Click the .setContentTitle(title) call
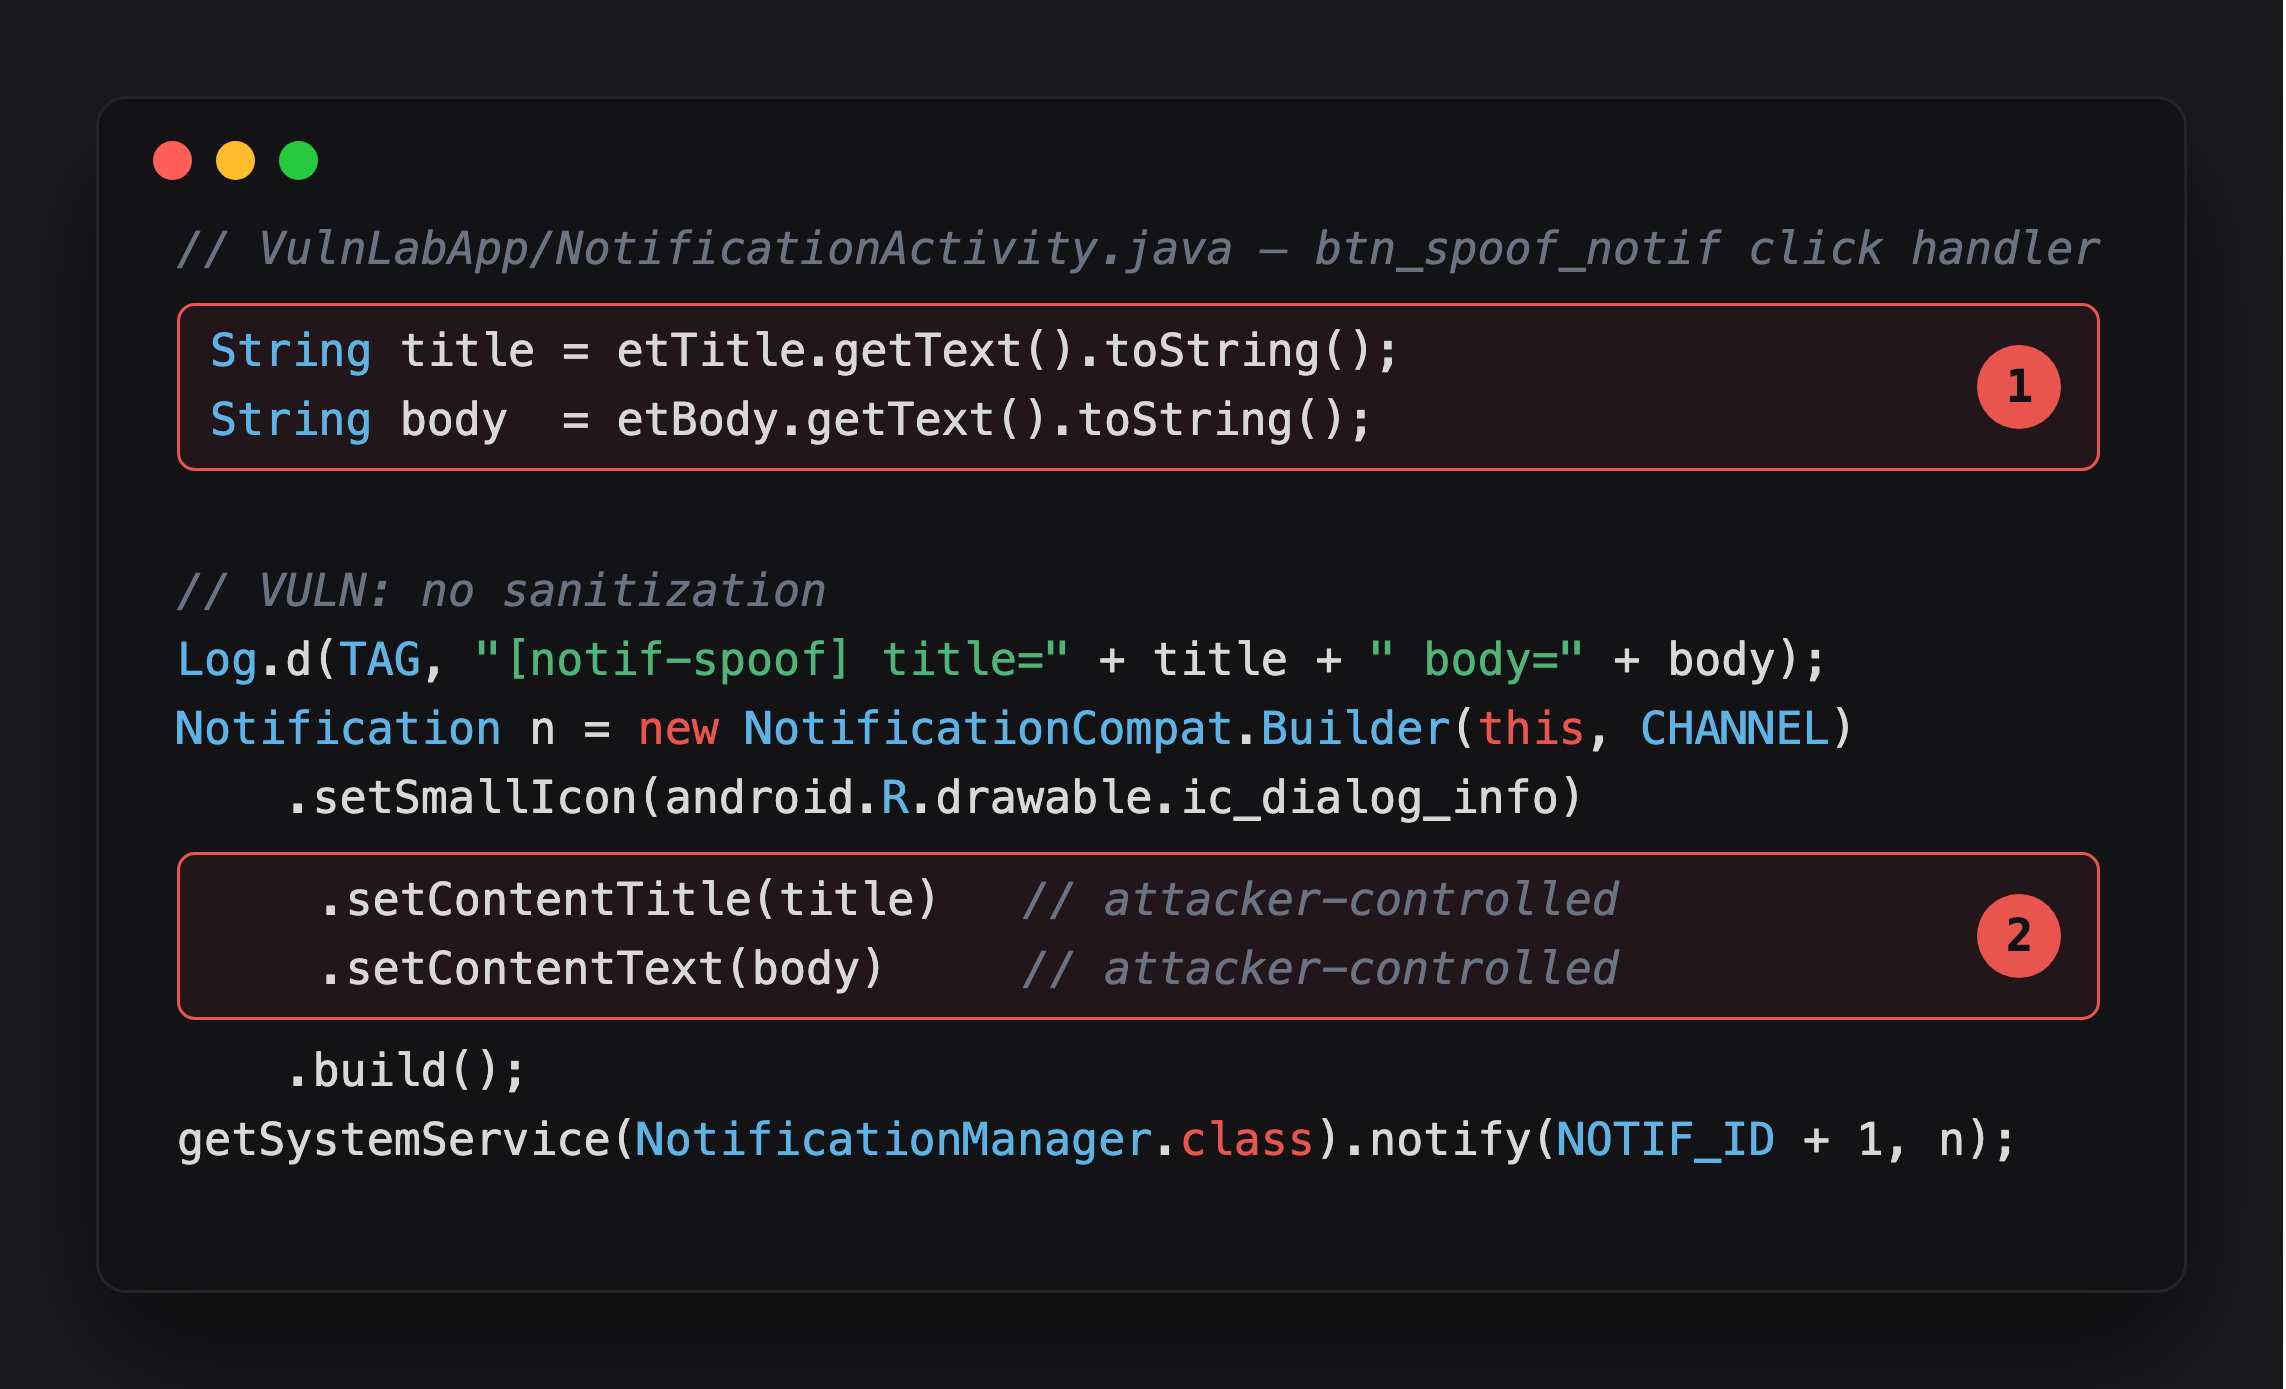The image size is (2286, 1389). (628, 900)
